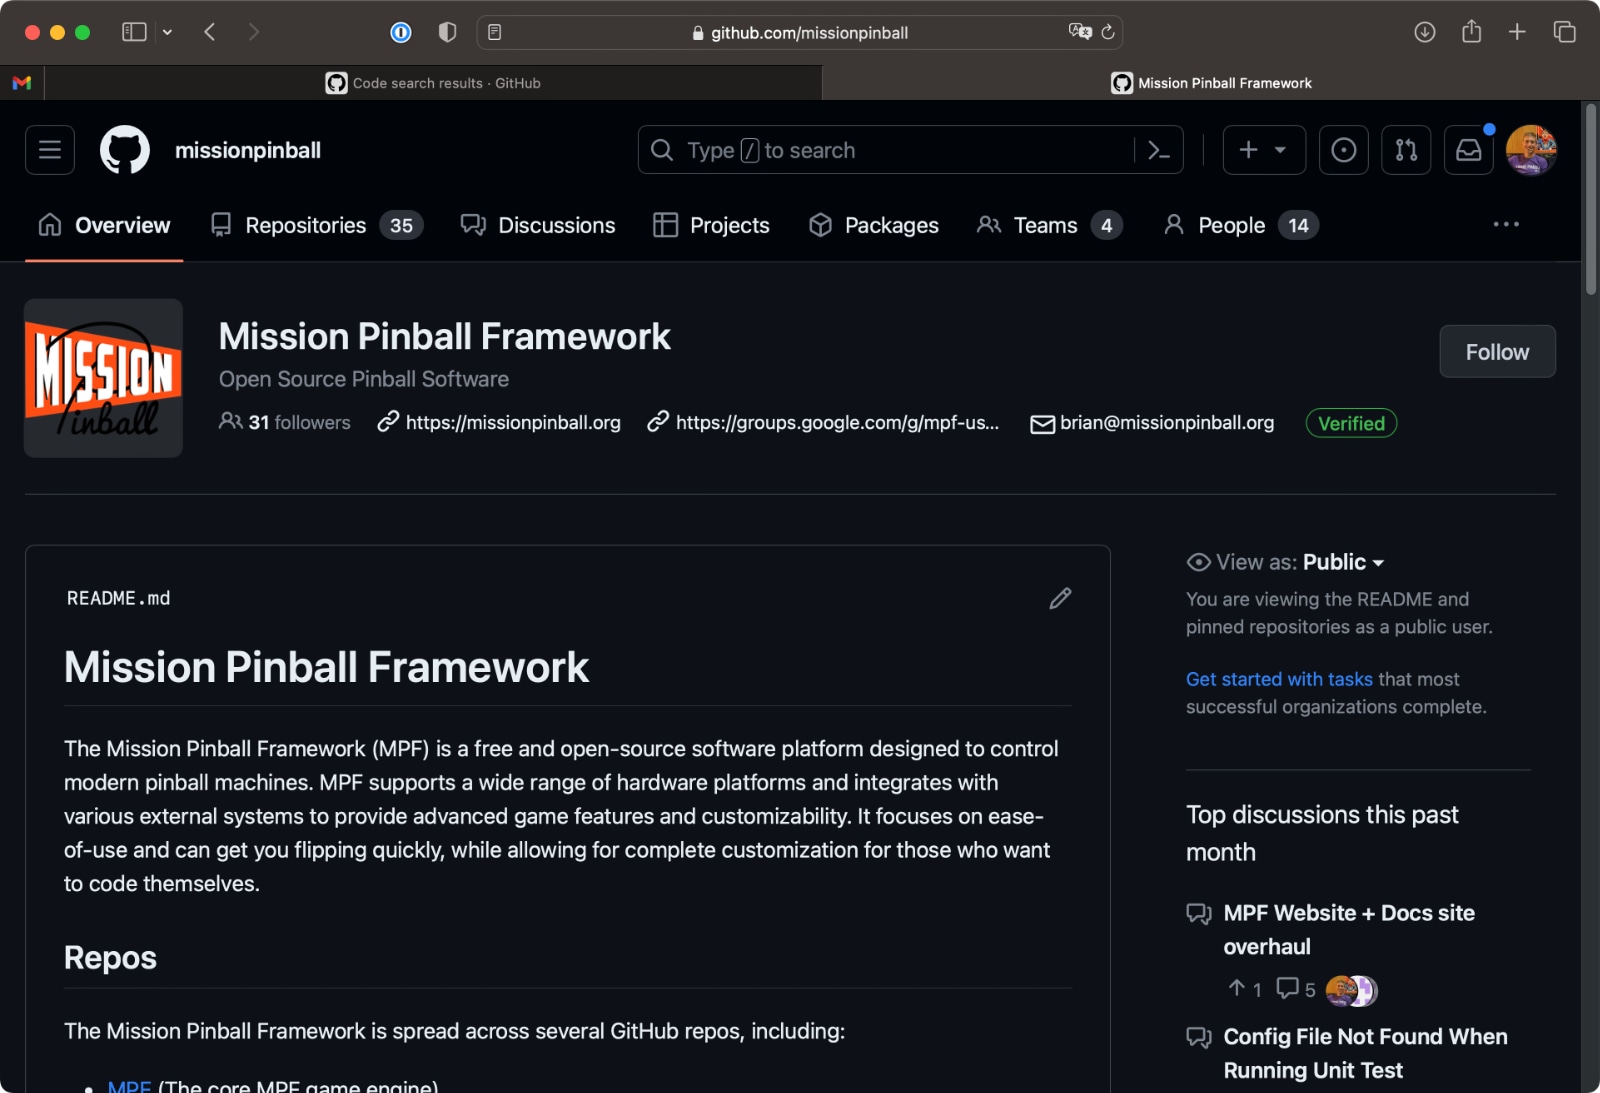Open your notifications inbox
This screenshot has height=1093, width=1600.
(x=1468, y=150)
